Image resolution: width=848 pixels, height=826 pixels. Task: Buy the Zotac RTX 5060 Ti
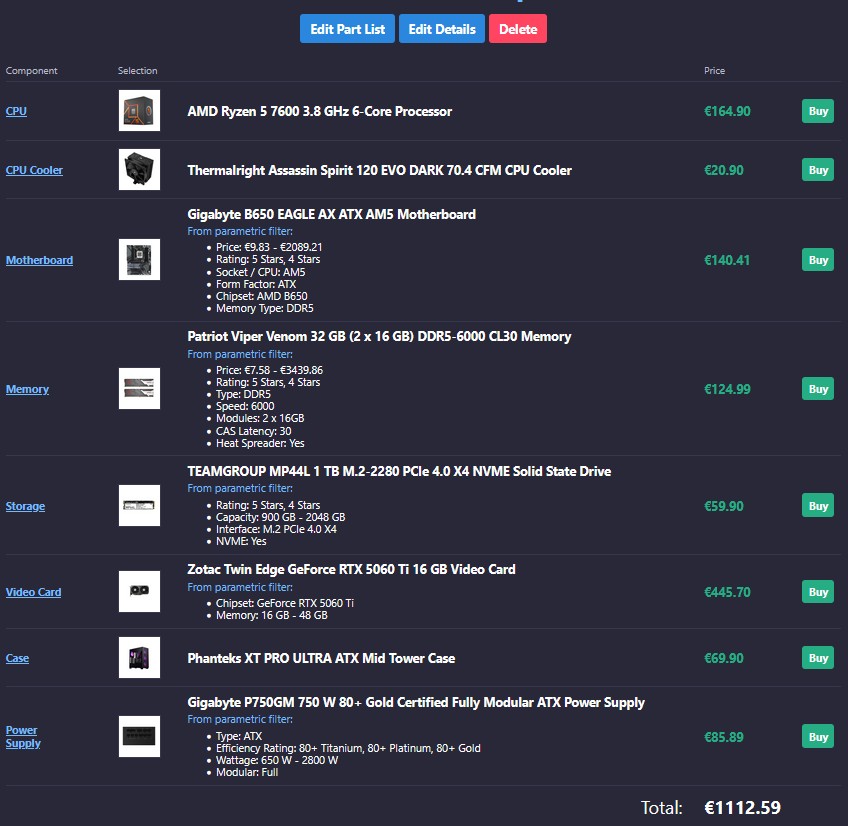(x=818, y=592)
